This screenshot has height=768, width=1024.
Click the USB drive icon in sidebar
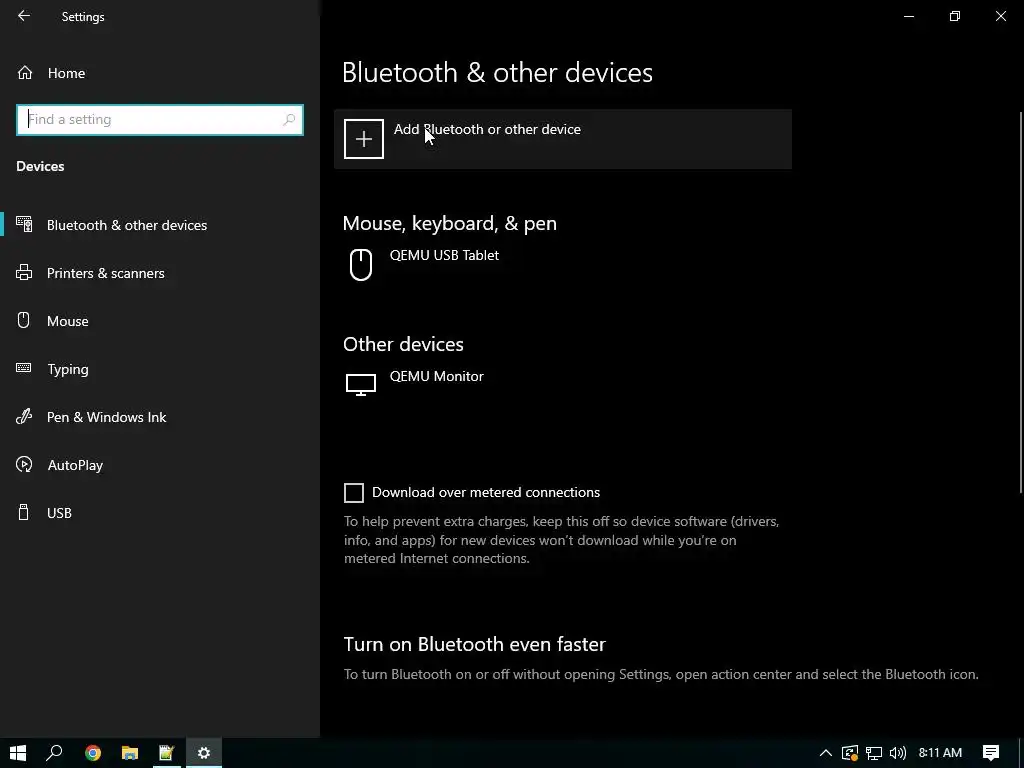point(24,512)
